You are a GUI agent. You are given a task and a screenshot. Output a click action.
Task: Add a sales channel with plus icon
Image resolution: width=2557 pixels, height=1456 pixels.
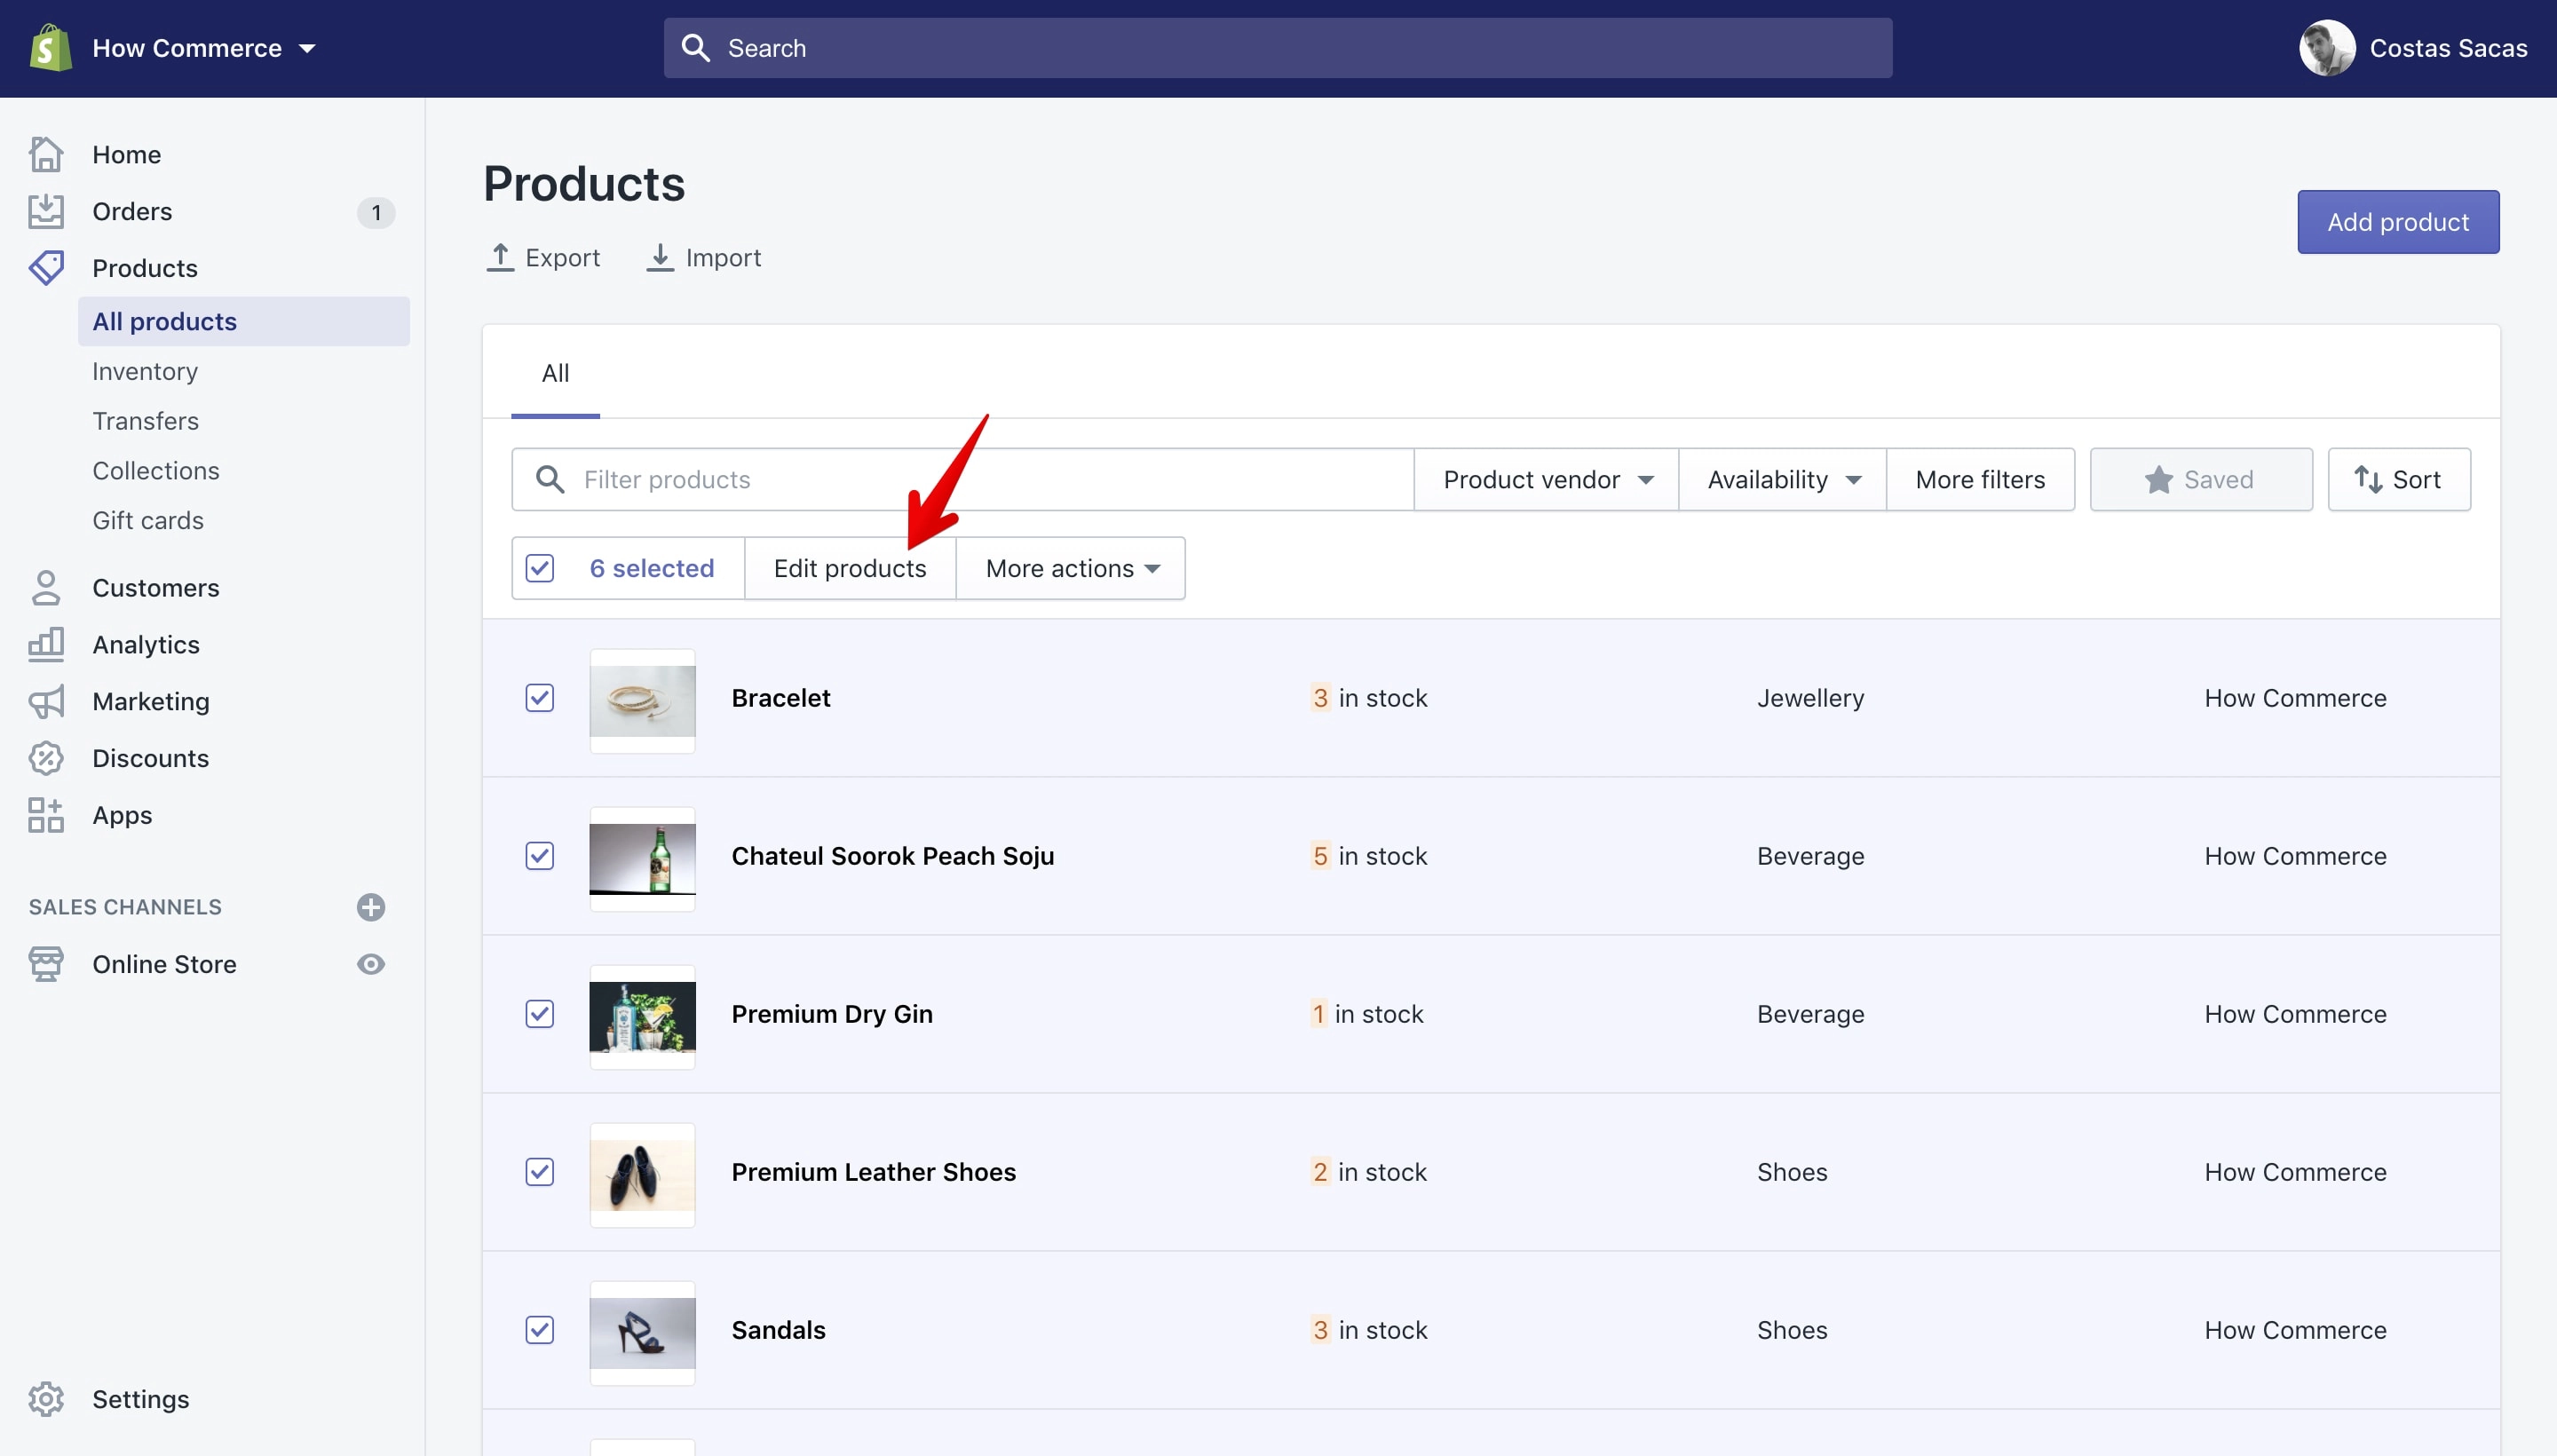coord(371,907)
